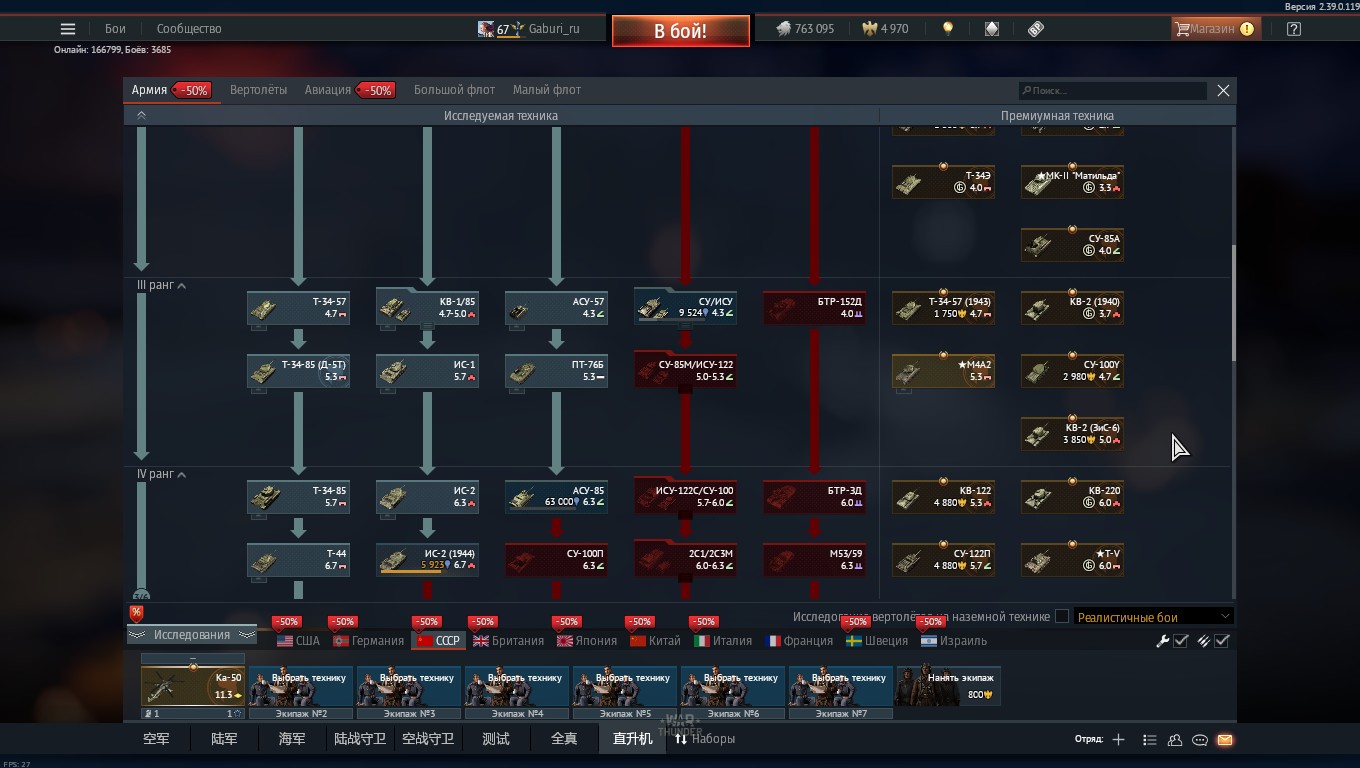
Task: Click the red percent discount icon
Action: pyautogui.click(x=136, y=613)
